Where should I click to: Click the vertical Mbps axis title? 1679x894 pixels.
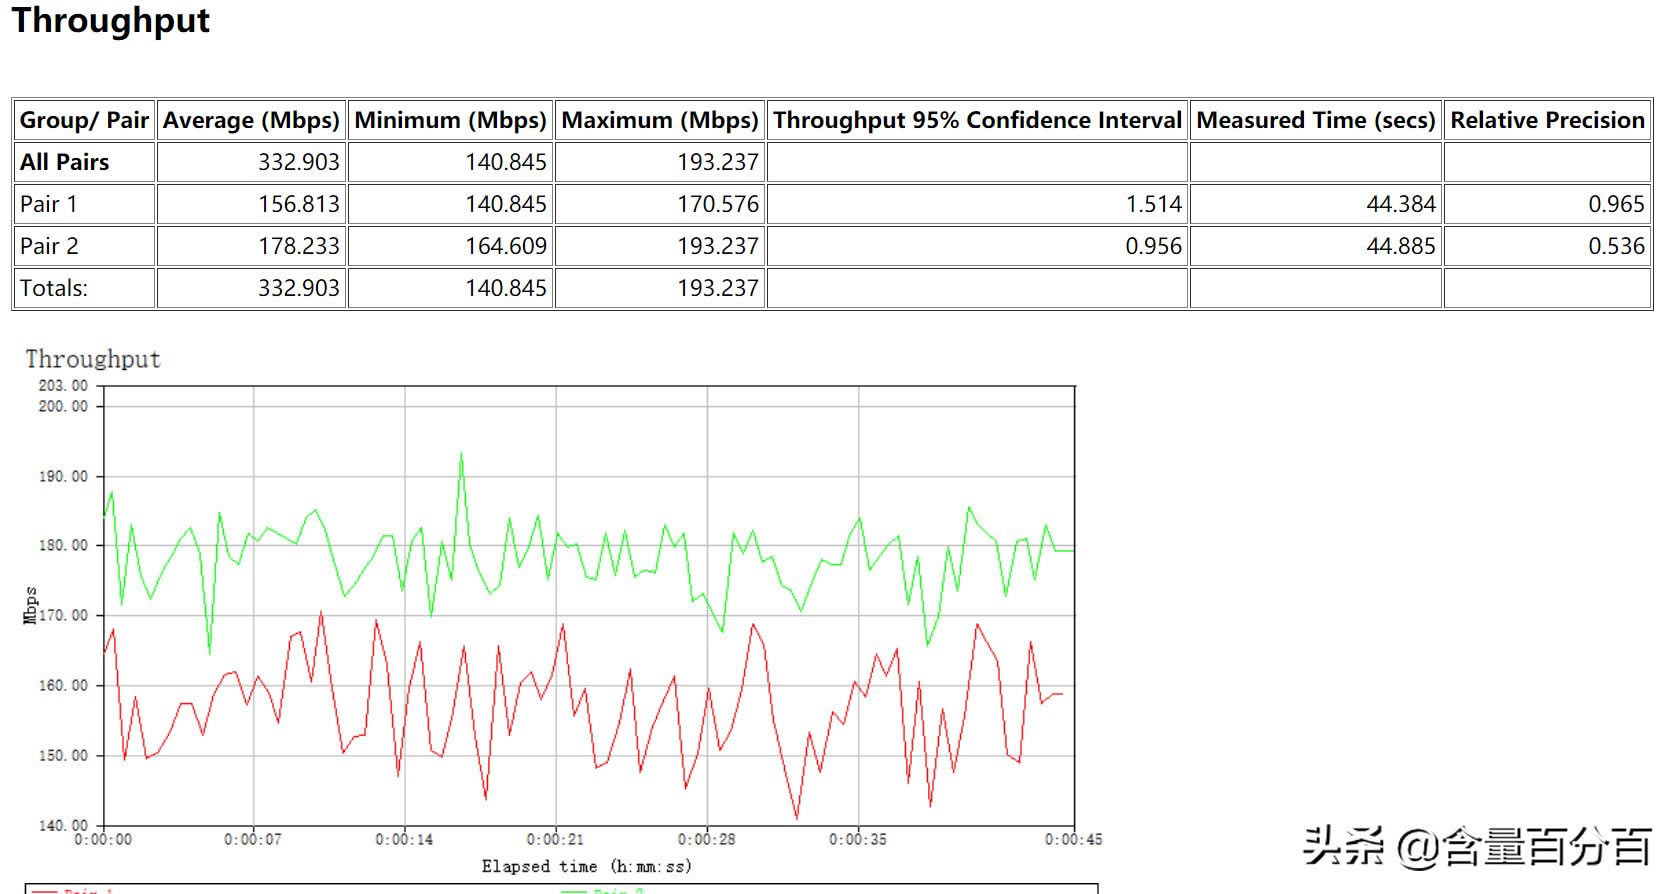[x=30, y=606]
